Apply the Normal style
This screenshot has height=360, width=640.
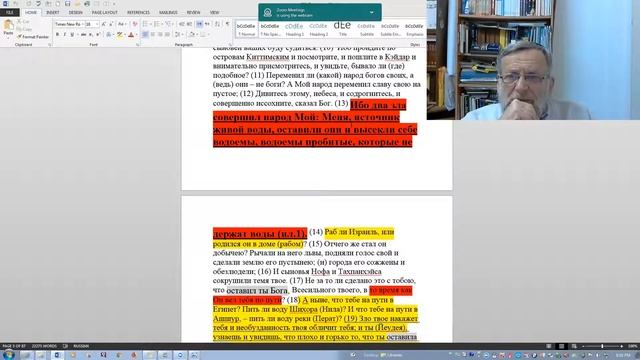coord(246,29)
